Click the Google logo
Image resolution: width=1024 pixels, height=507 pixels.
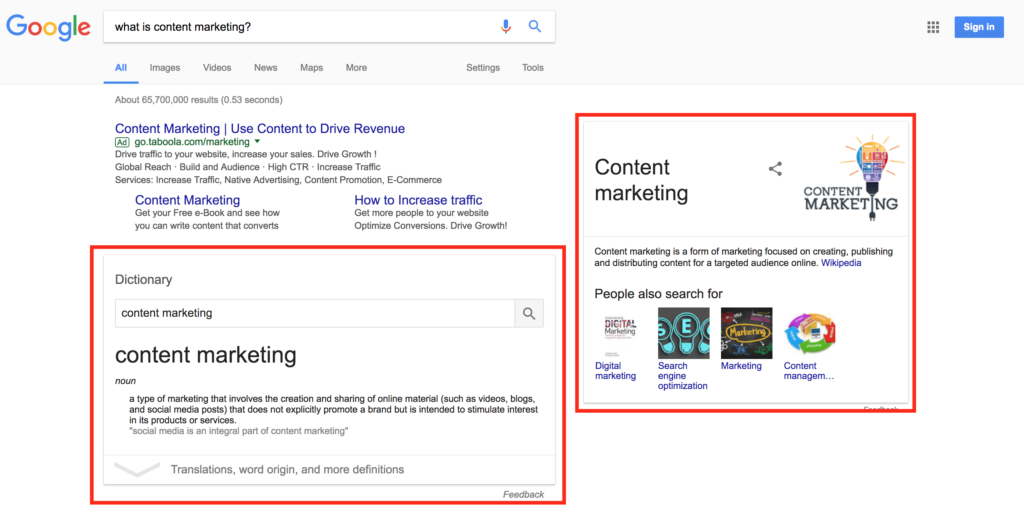[x=48, y=27]
